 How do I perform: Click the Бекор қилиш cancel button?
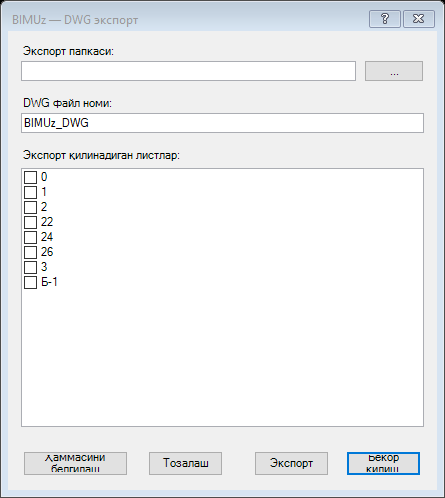pyautogui.click(x=383, y=463)
